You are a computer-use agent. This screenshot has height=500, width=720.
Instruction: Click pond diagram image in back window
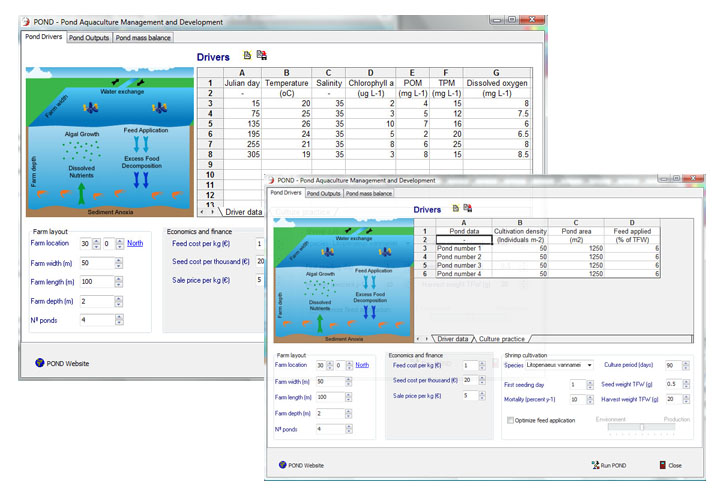[110, 142]
